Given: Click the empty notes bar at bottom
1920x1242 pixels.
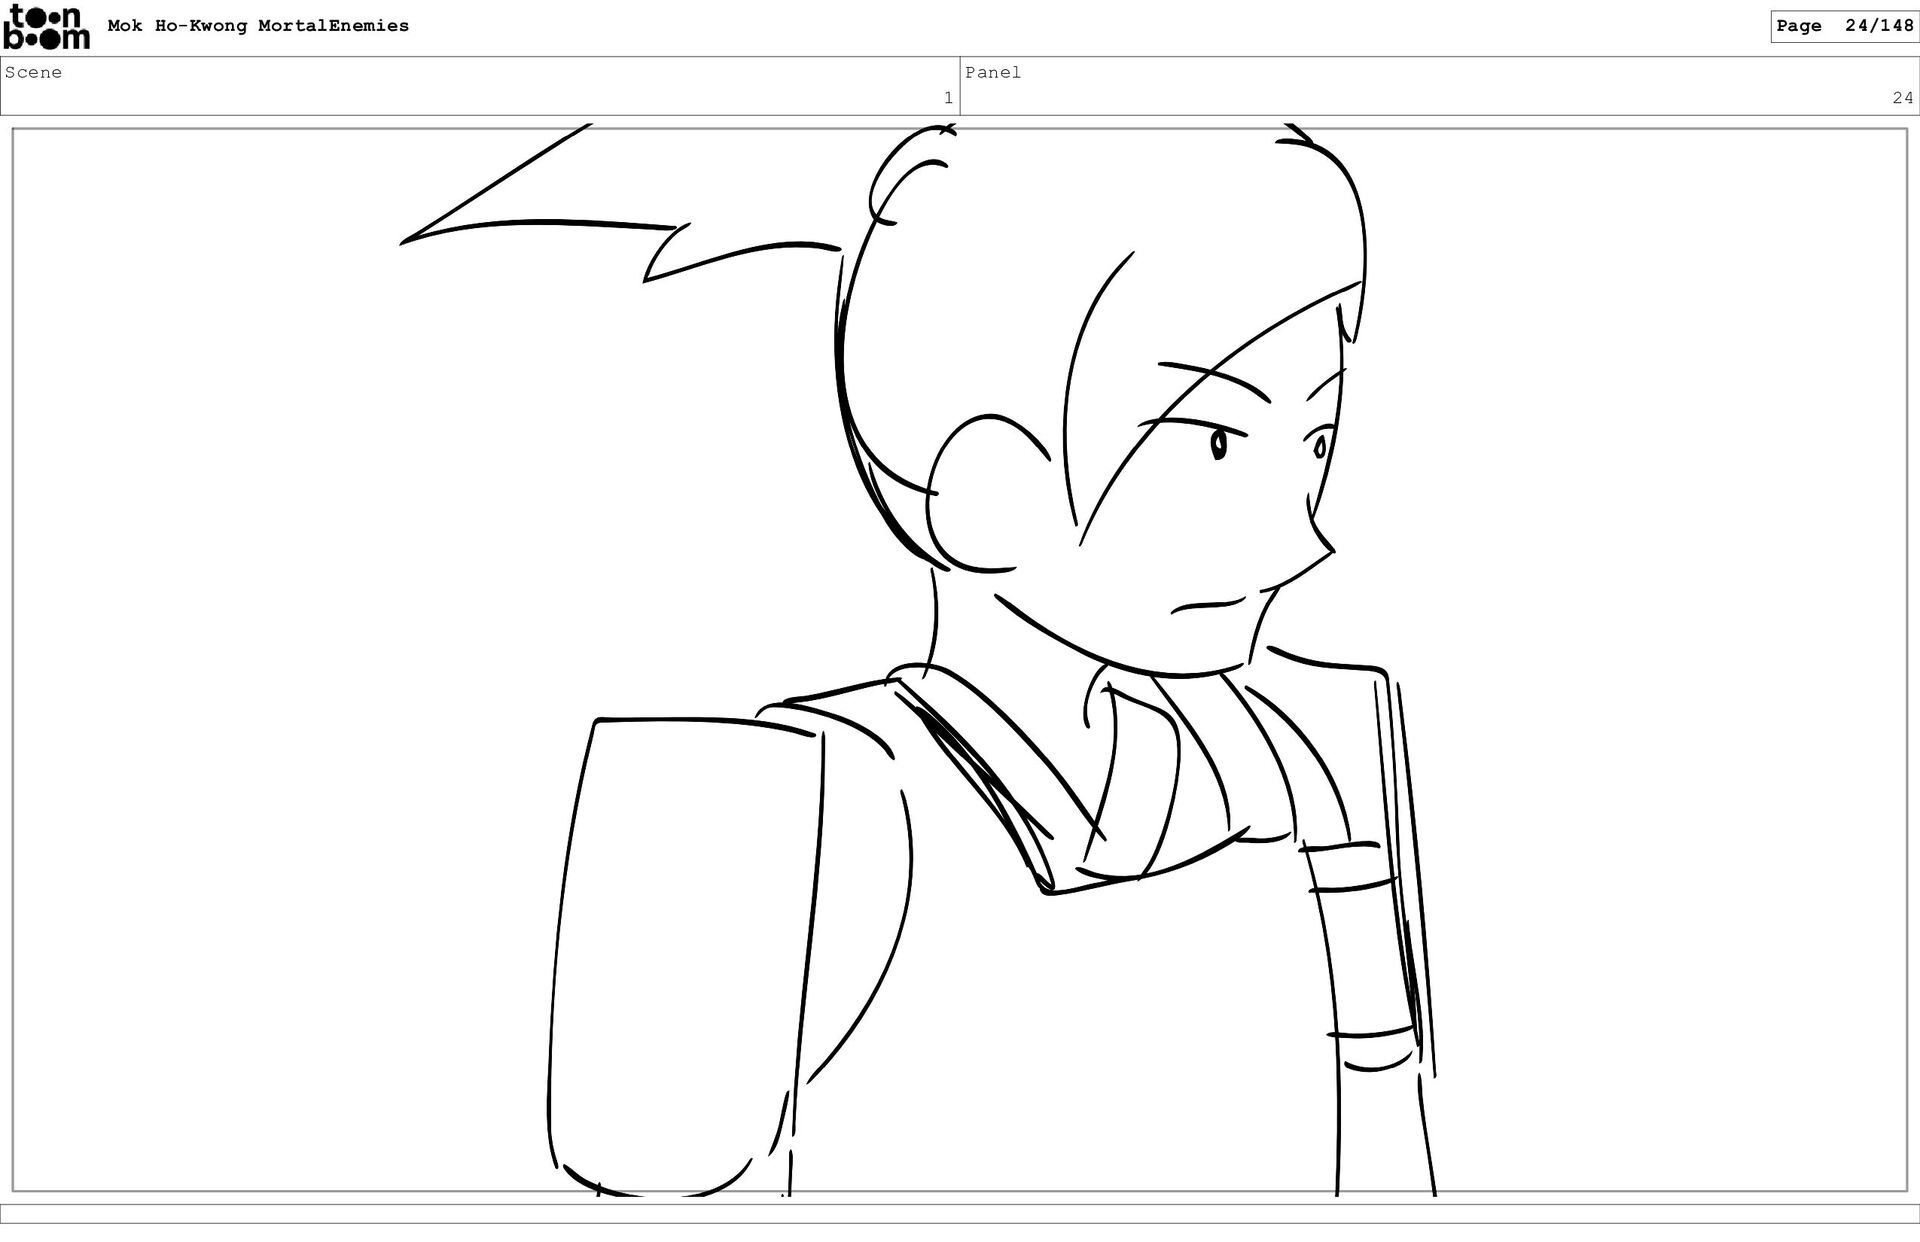Looking at the screenshot, I should [960, 1213].
